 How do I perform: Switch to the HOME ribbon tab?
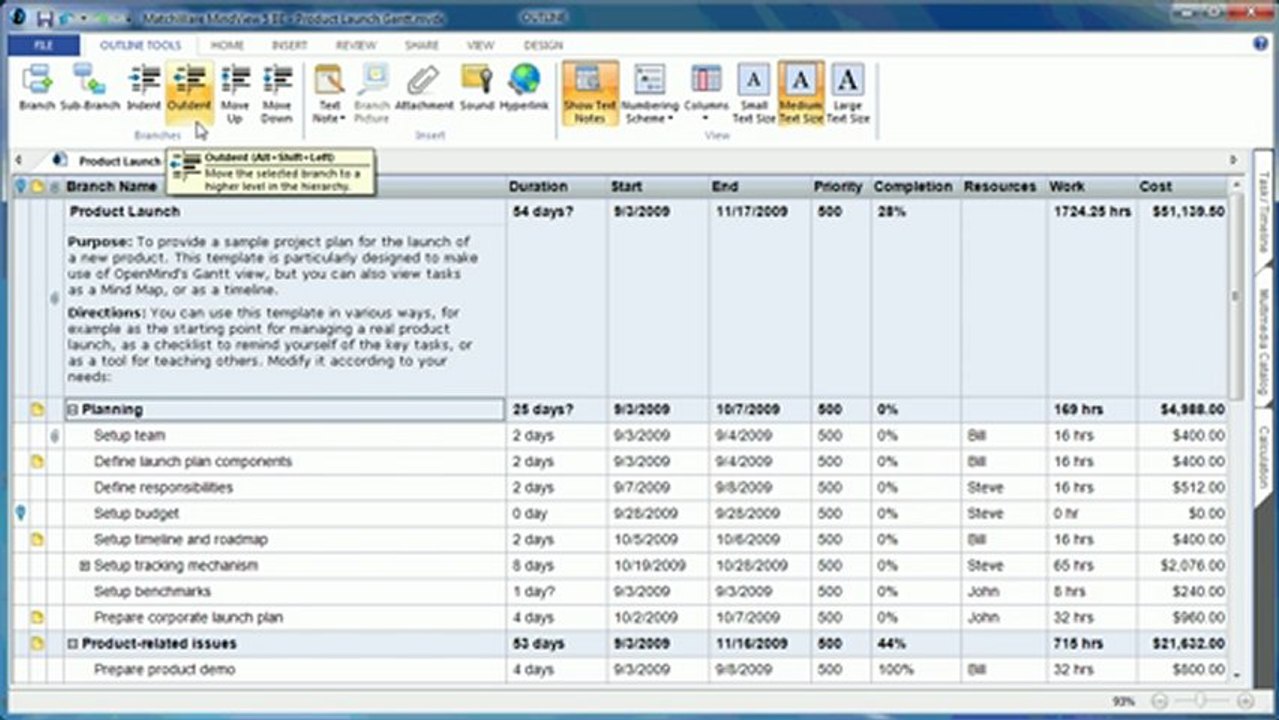click(227, 45)
